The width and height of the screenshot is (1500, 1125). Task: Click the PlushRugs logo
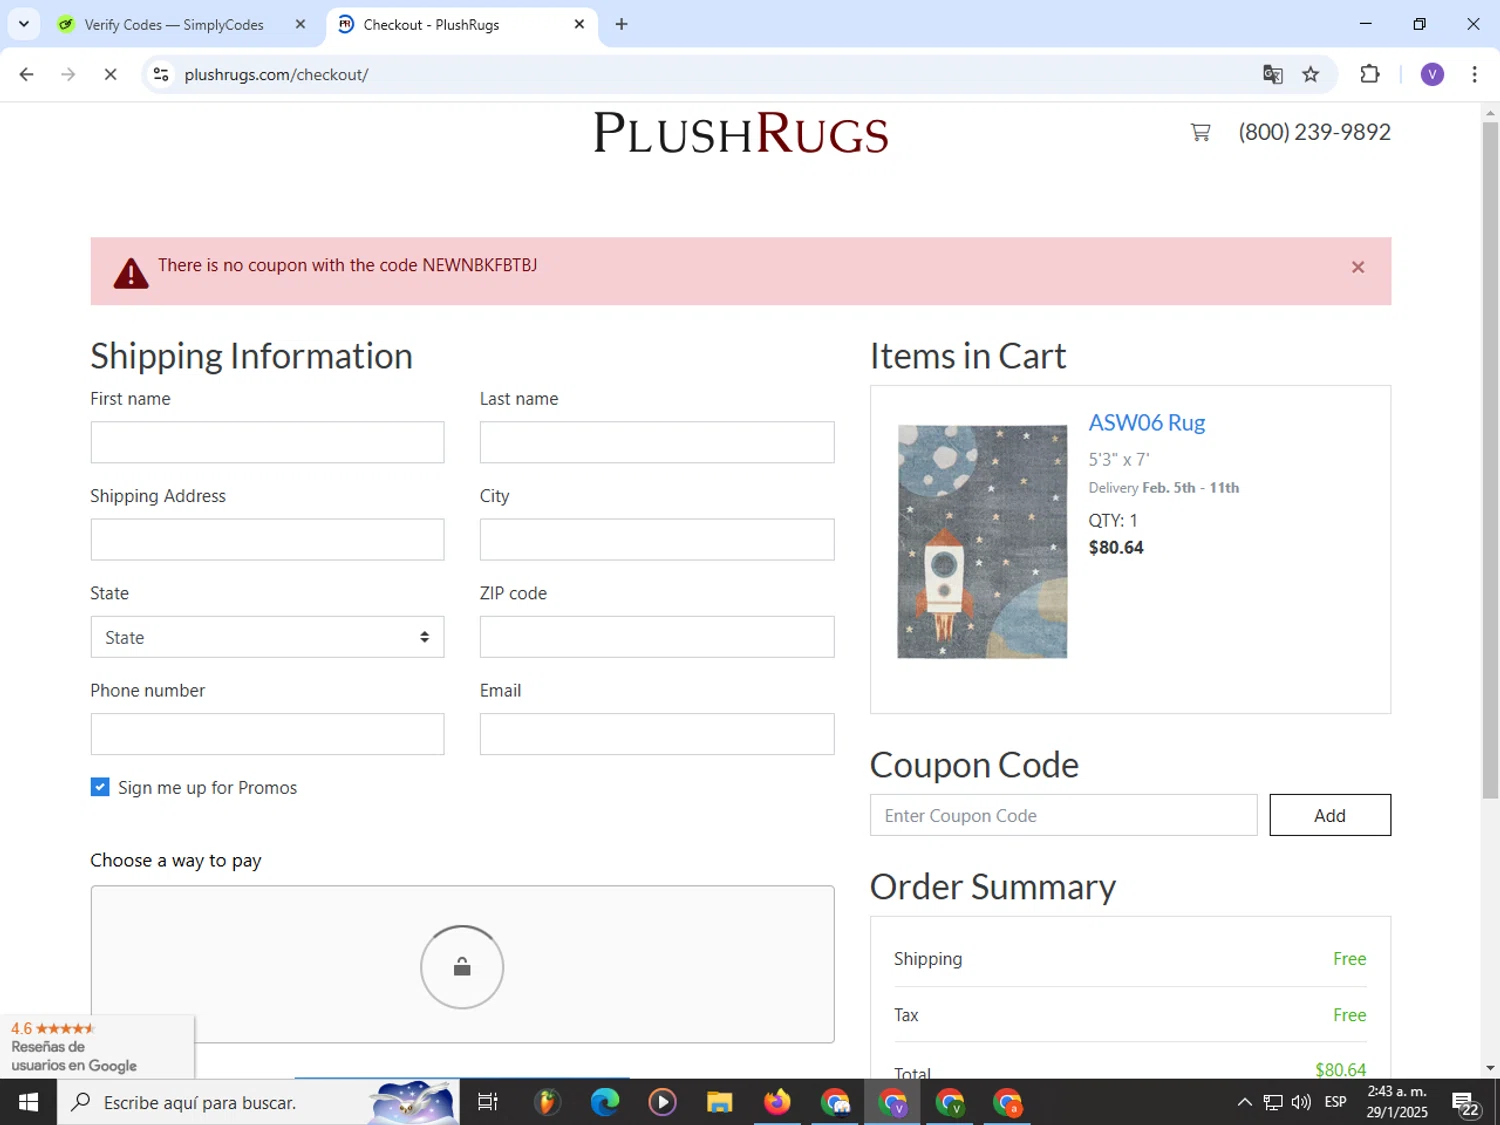pos(741,133)
